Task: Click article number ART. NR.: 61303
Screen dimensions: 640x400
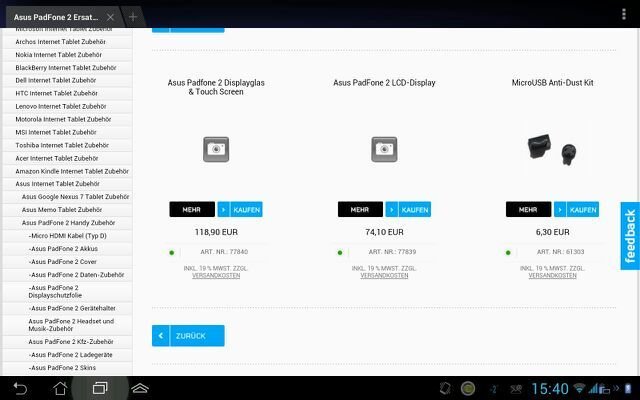Action: (x=560, y=252)
